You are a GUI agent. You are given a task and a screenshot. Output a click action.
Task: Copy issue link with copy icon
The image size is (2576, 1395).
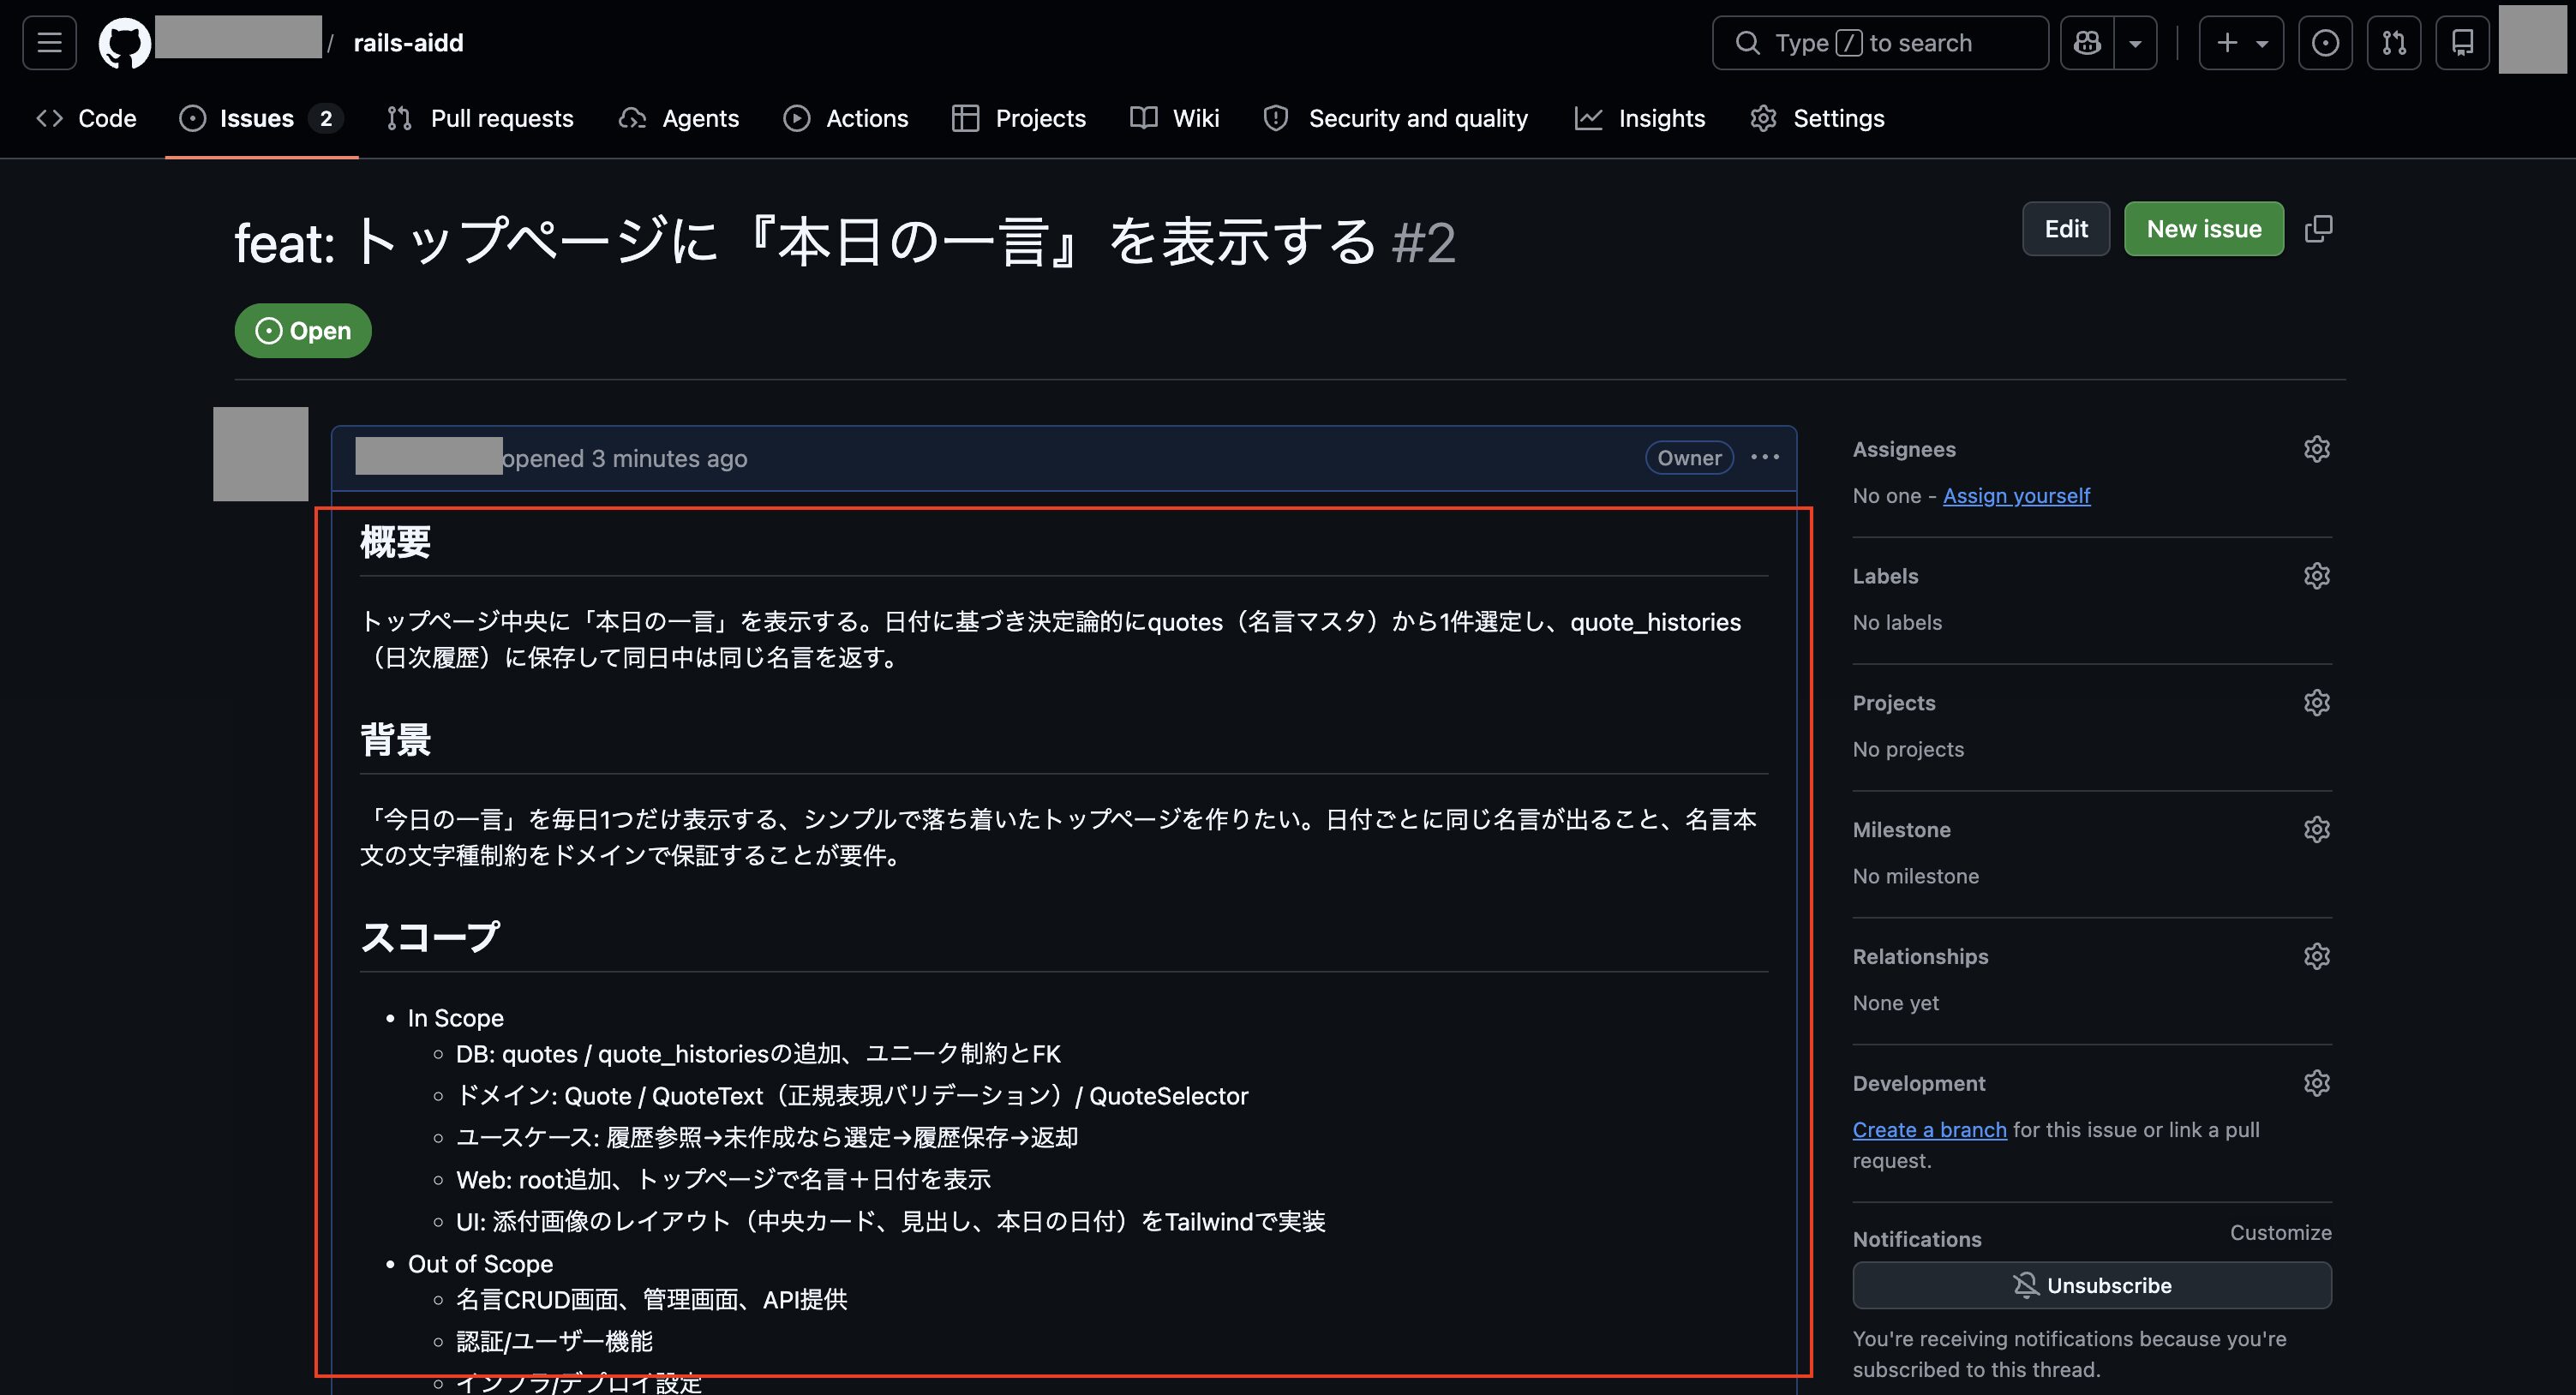point(2318,229)
